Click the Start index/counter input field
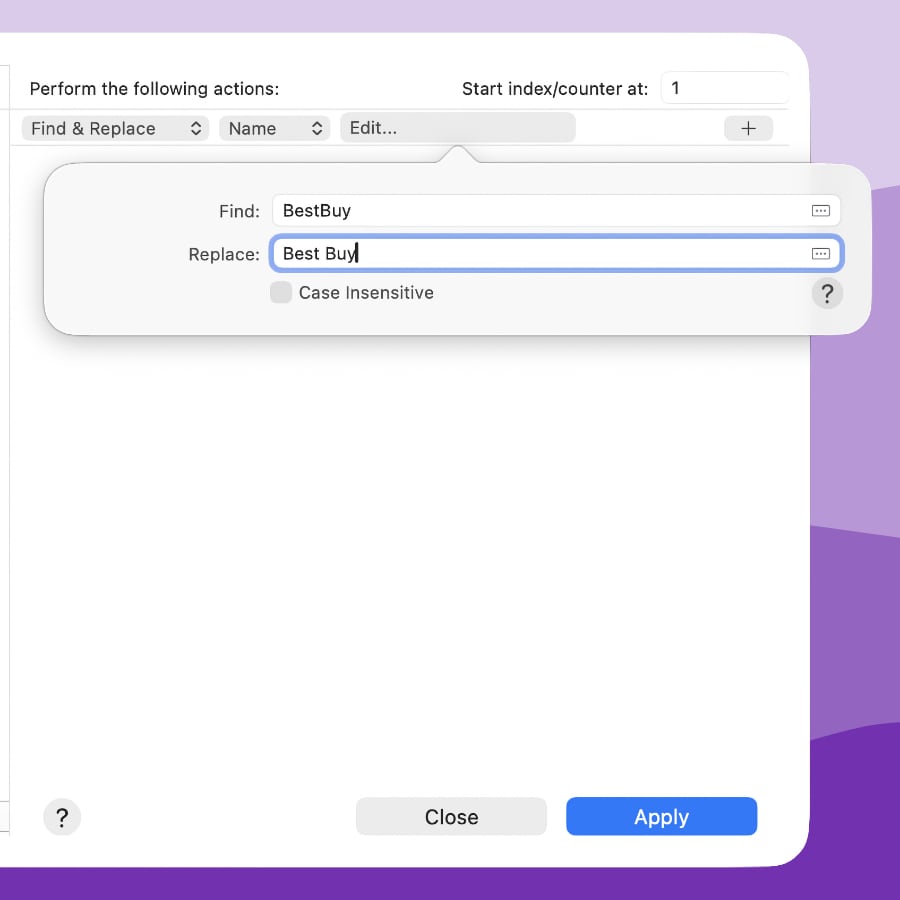 point(724,88)
